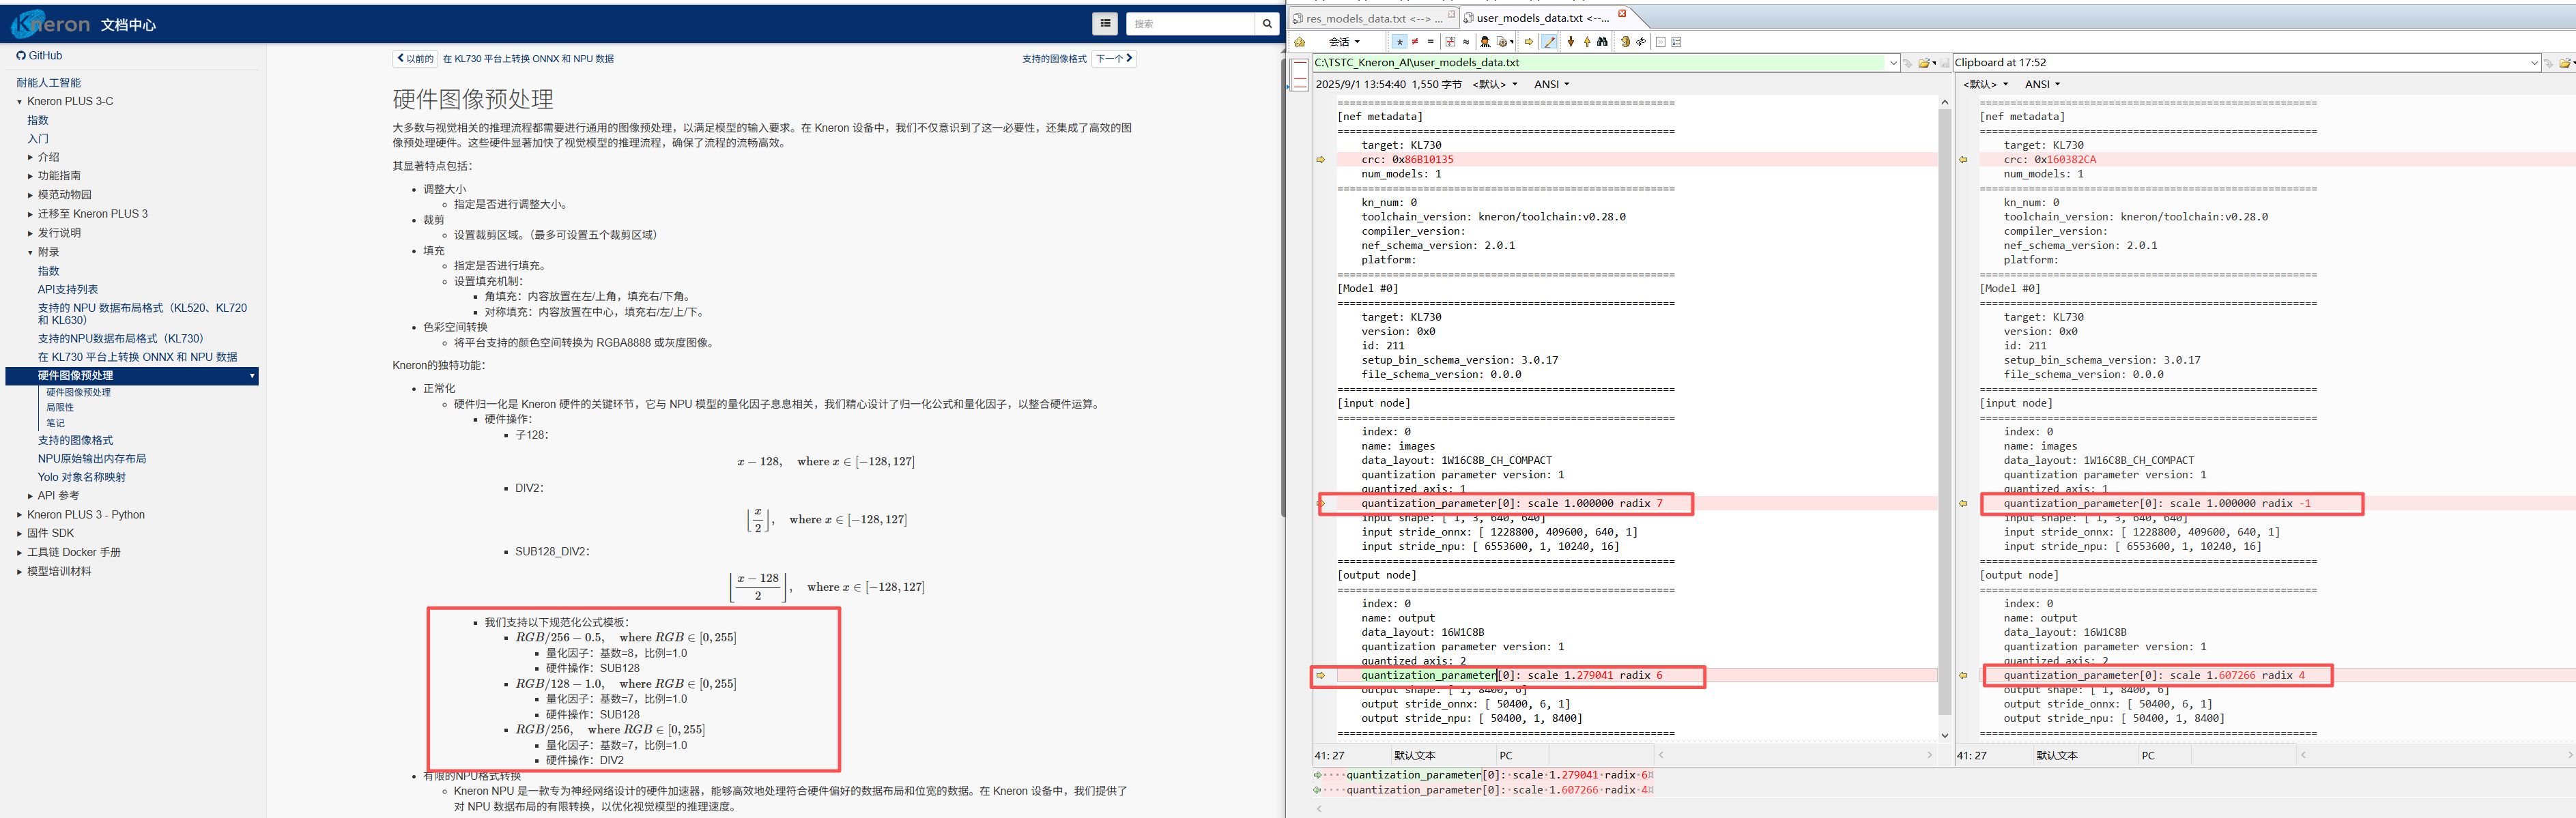2576x818 pixels.
Task: Click right-pane arrow at scale 1.607266 line
Action: click(x=1963, y=676)
